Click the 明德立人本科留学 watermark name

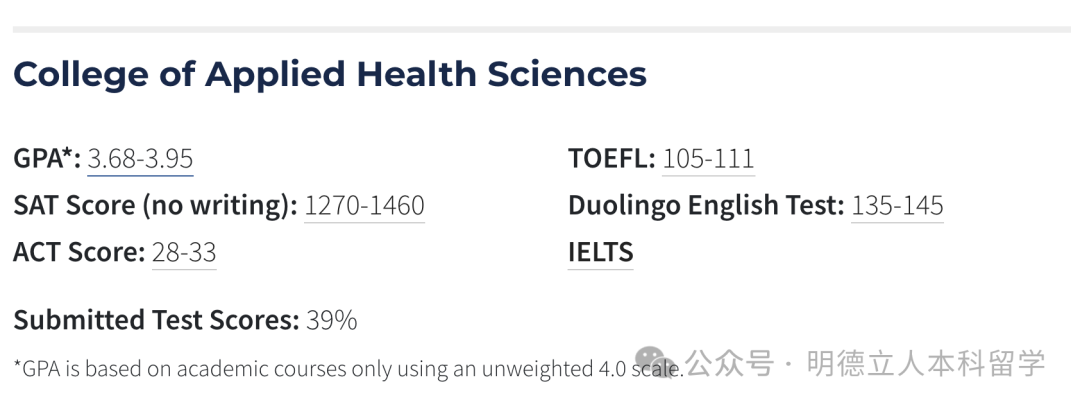(925, 362)
